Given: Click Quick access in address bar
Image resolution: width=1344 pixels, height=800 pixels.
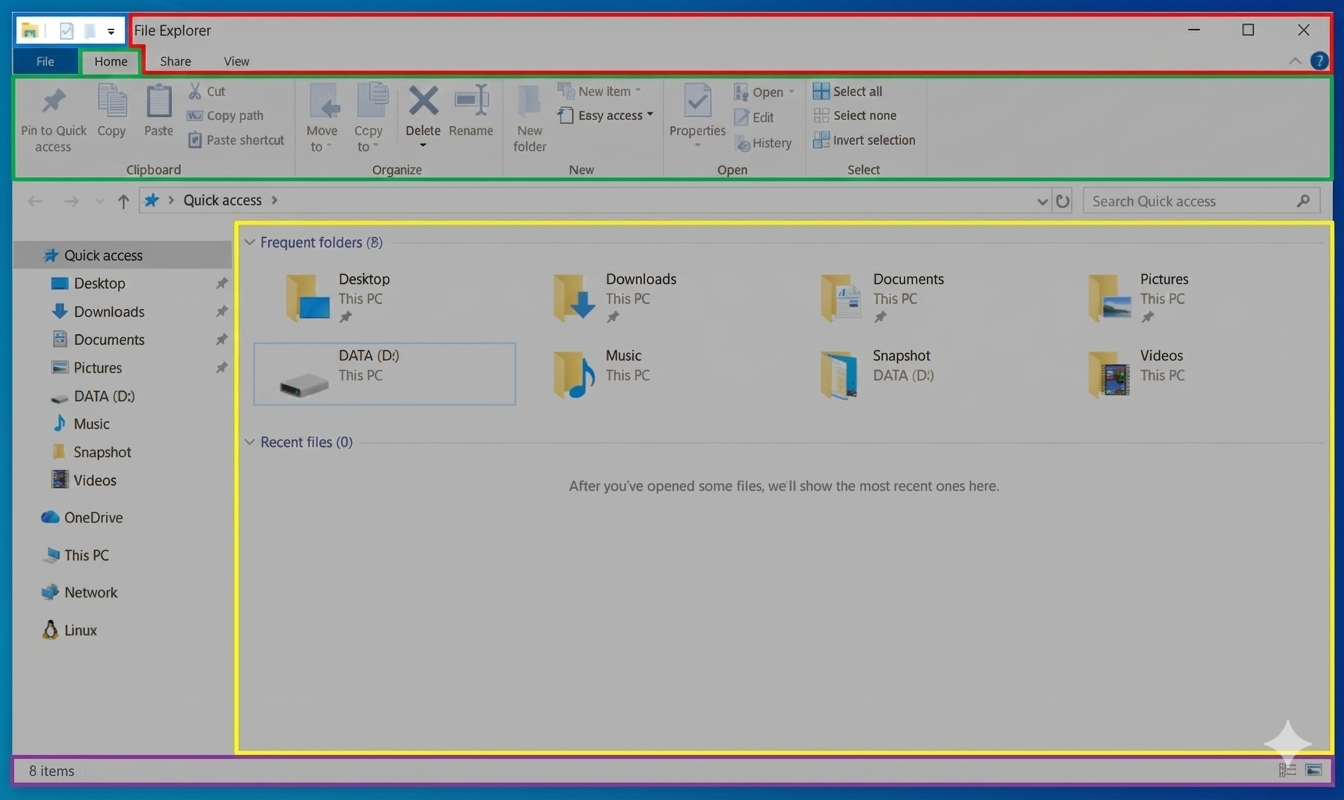Looking at the screenshot, I should click(222, 201).
